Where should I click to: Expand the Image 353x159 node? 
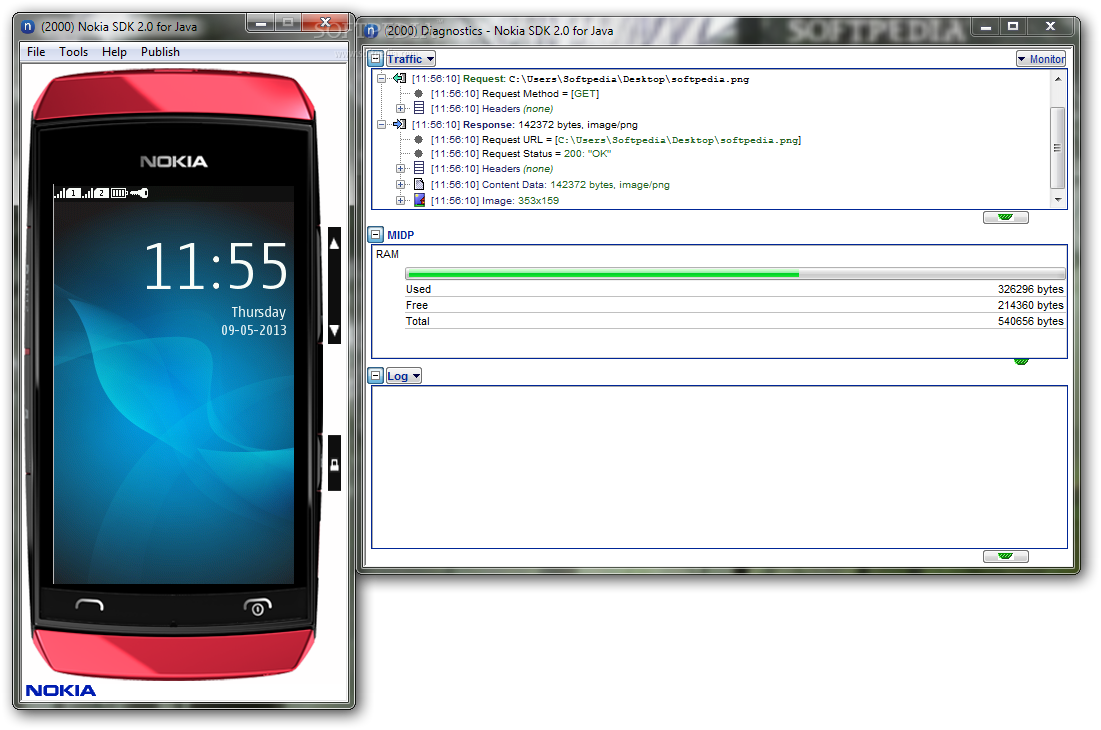tap(400, 200)
